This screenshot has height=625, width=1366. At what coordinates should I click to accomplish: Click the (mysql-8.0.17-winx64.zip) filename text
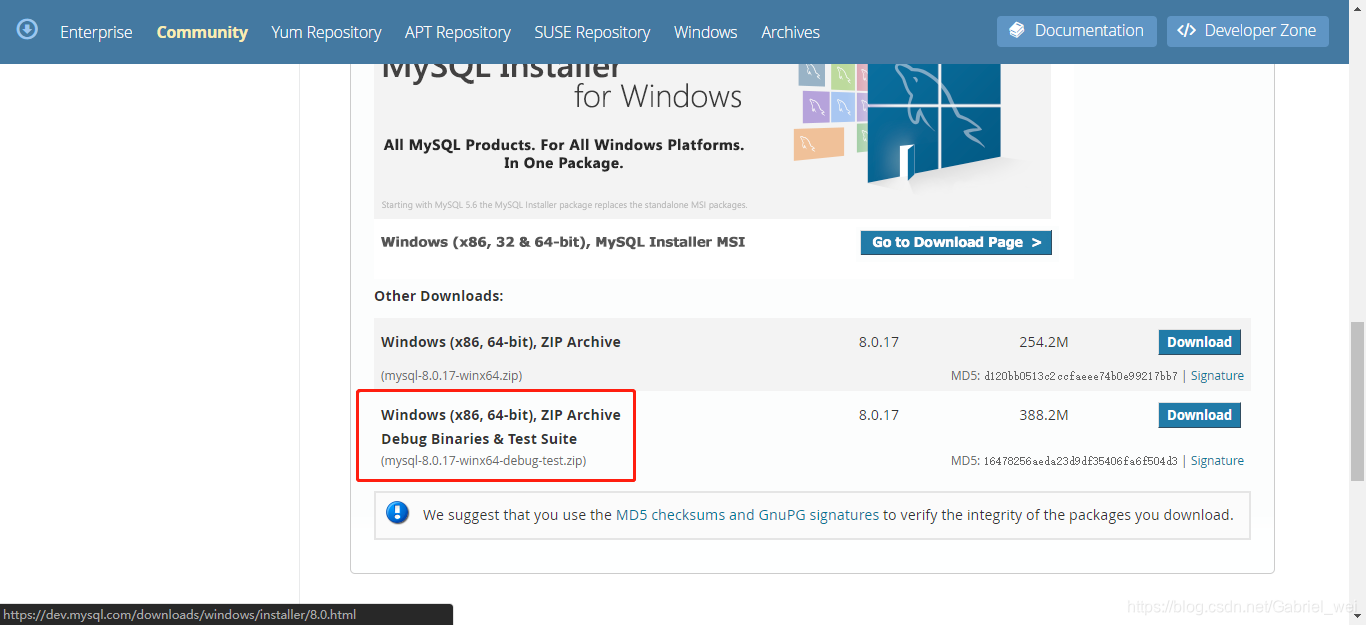click(451, 376)
